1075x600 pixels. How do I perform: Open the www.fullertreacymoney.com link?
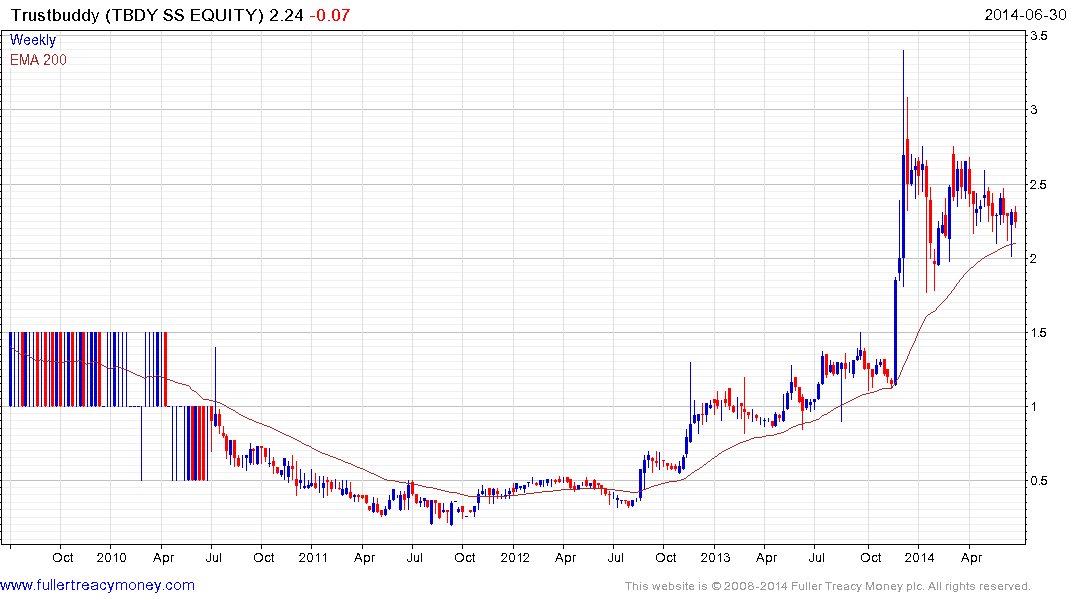[x=97, y=585]
